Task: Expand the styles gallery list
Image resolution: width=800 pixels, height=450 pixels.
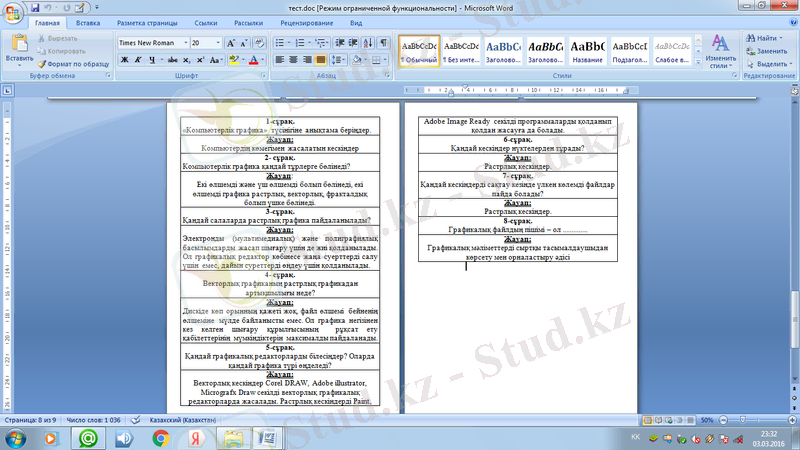Action: tap(698, 61)
